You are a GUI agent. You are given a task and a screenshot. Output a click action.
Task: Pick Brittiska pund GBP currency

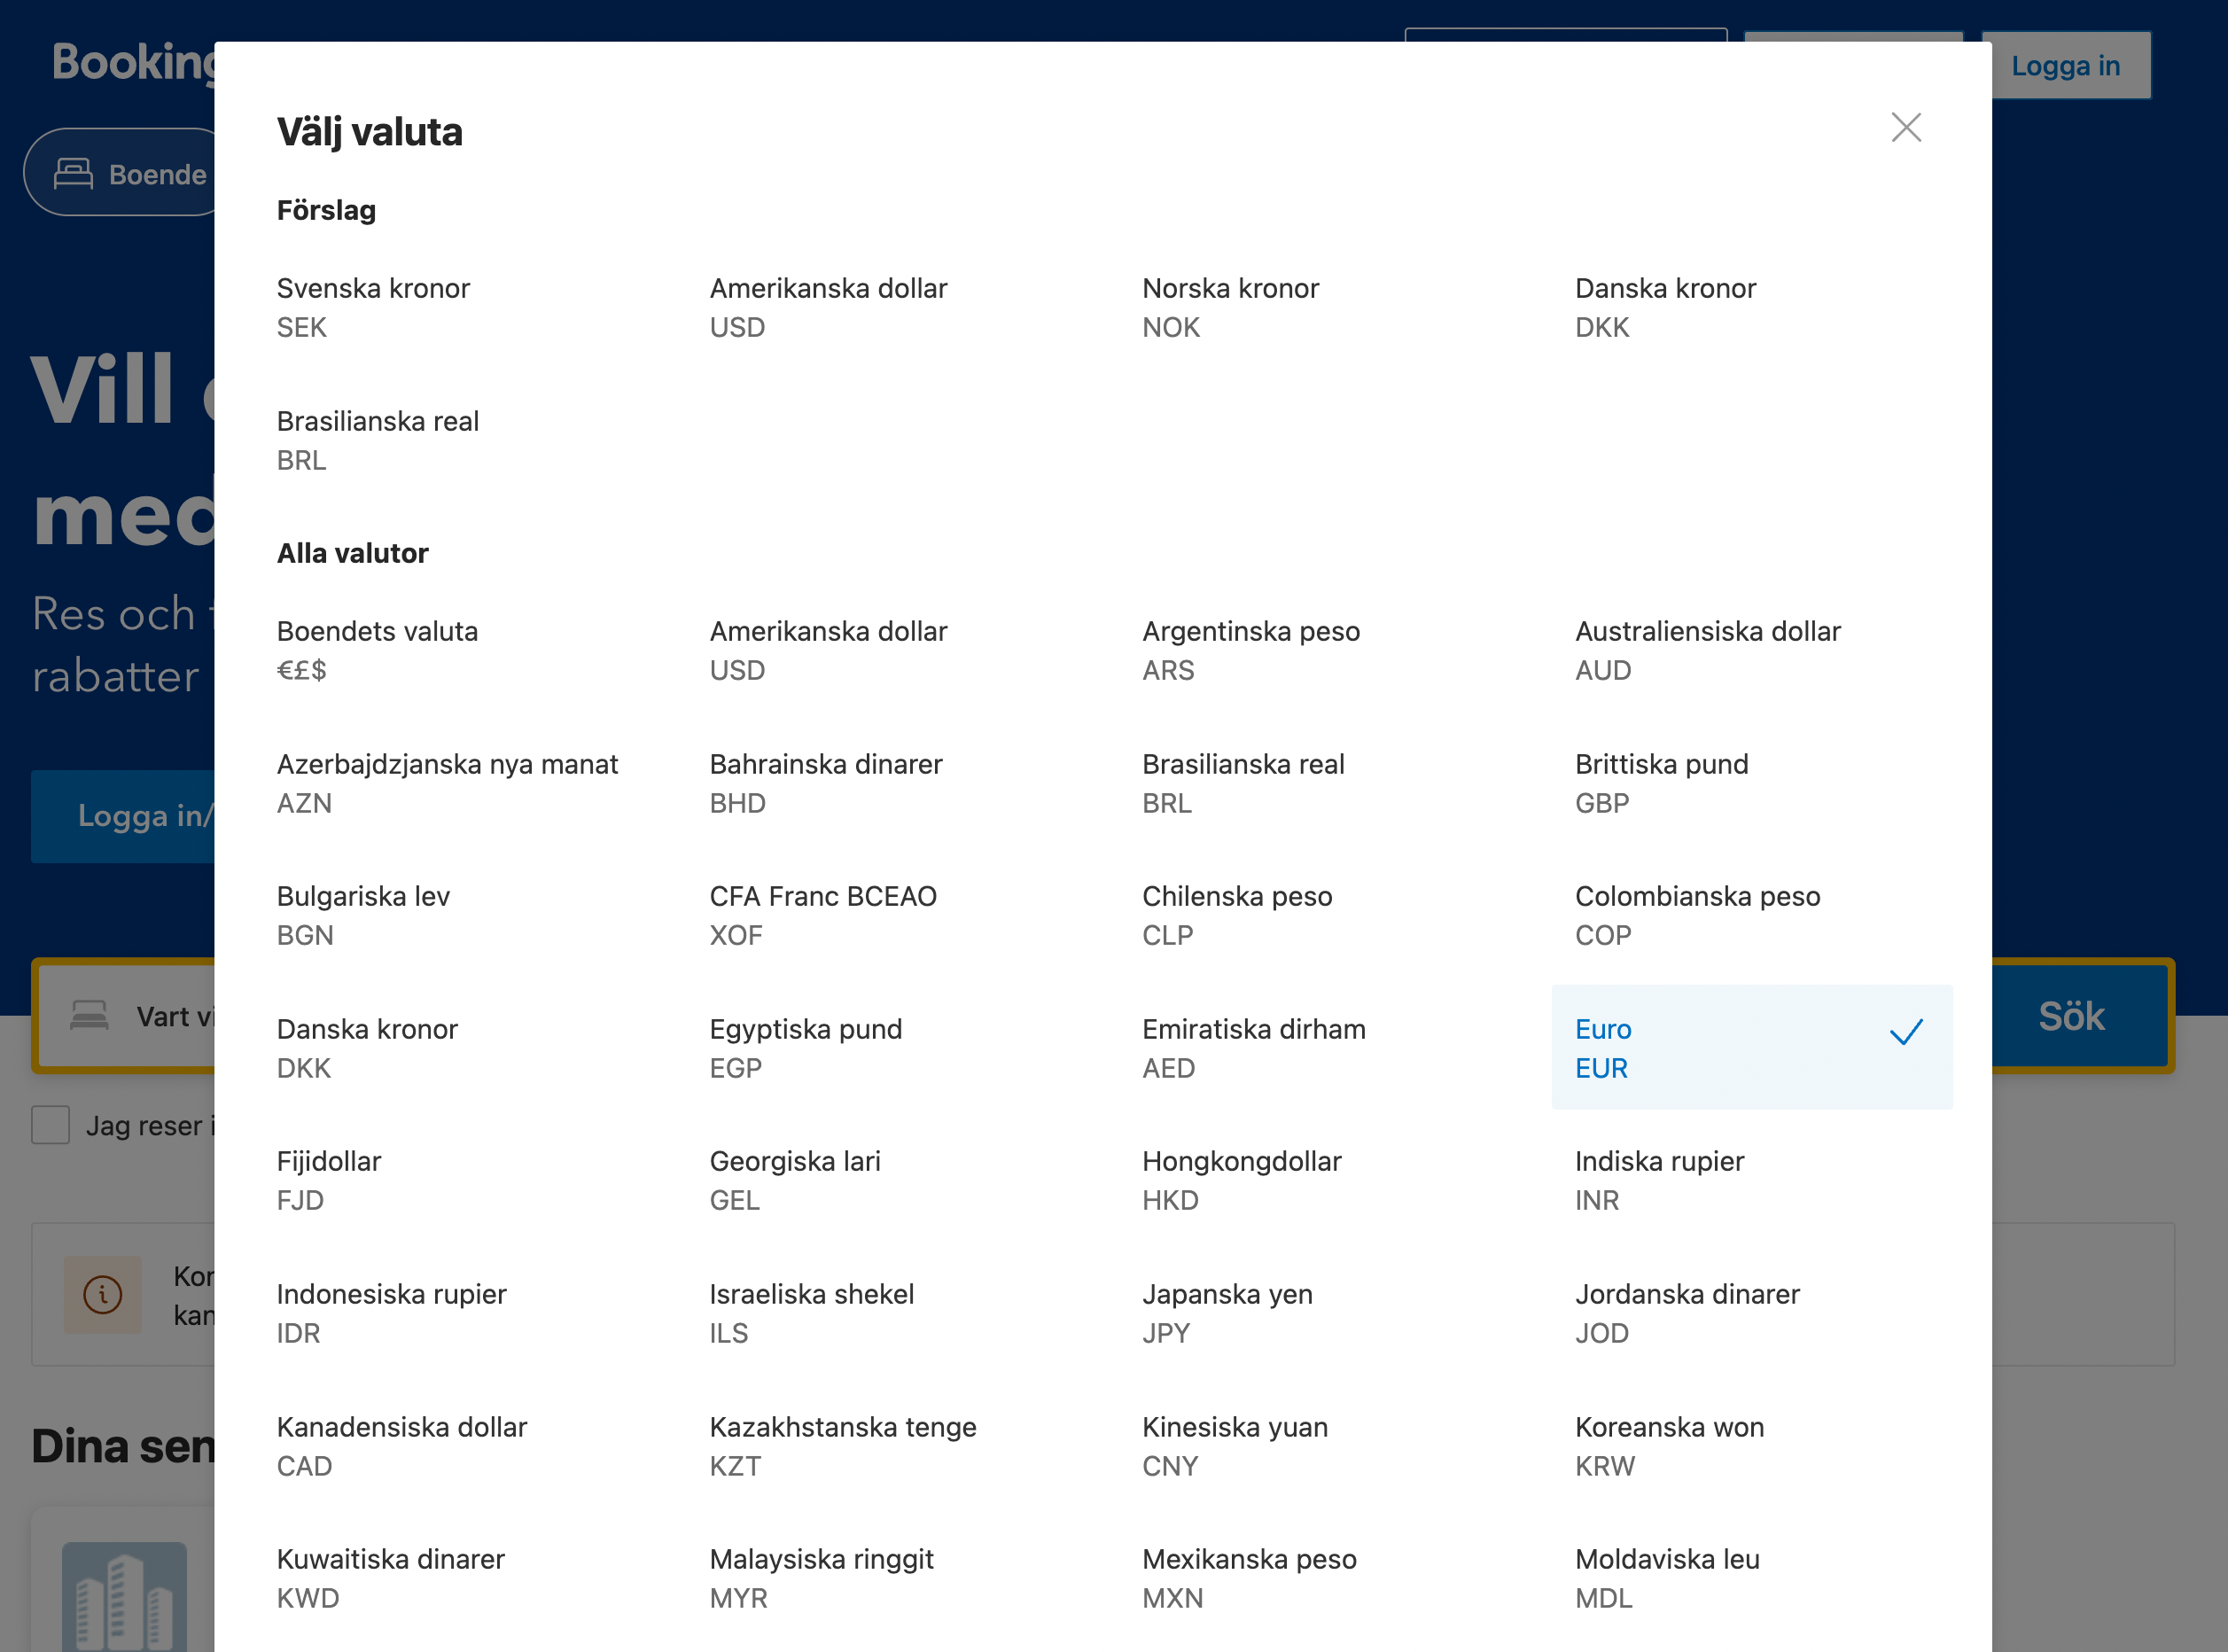click(x=1661, y=783)
